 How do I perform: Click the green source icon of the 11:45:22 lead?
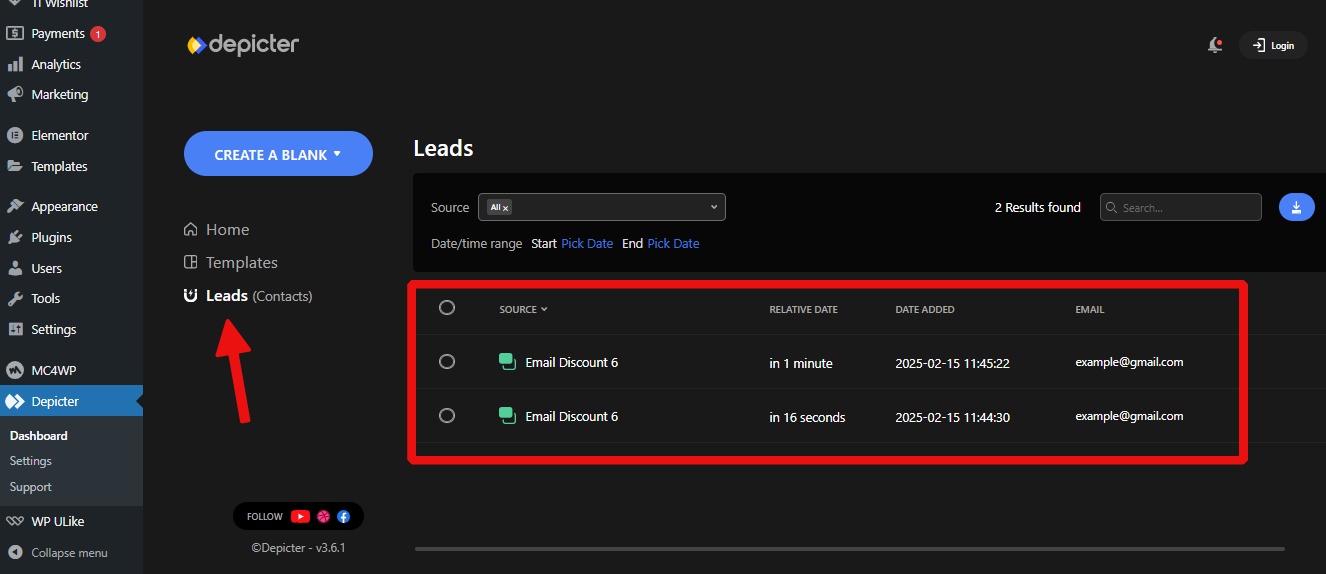click(x=507, y=361)
